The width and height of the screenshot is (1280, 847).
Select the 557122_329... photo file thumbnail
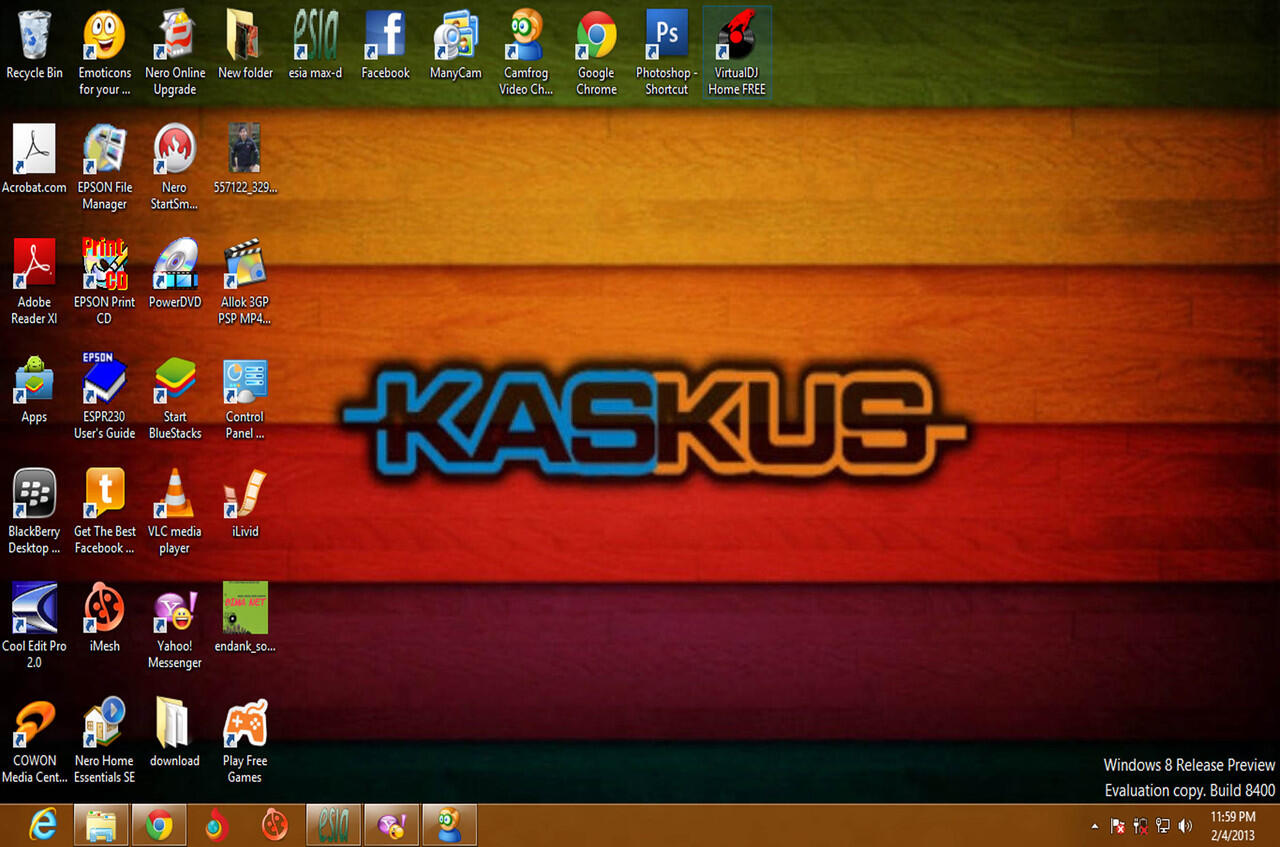245,160
